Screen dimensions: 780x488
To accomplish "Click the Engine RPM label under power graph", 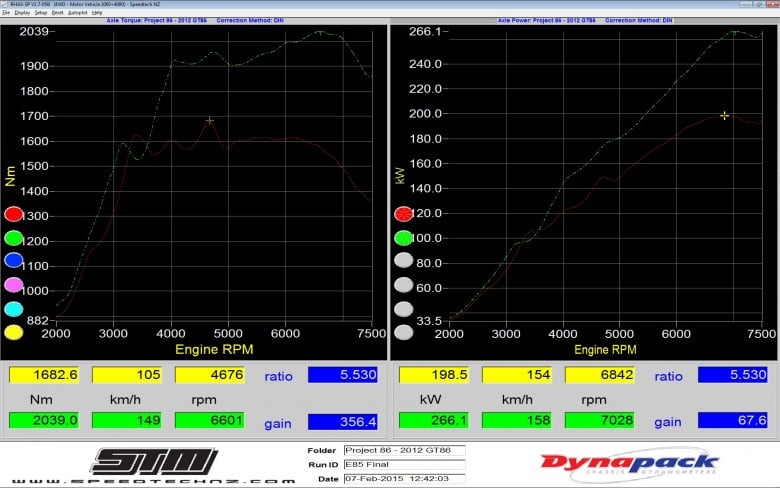I will [605, 349].
